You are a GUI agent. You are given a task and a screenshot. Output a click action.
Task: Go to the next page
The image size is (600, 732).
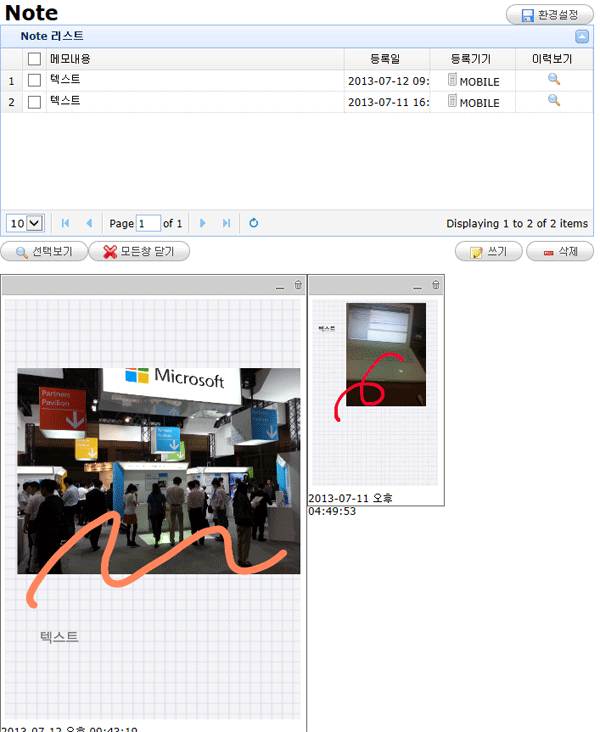coord(203,223)
